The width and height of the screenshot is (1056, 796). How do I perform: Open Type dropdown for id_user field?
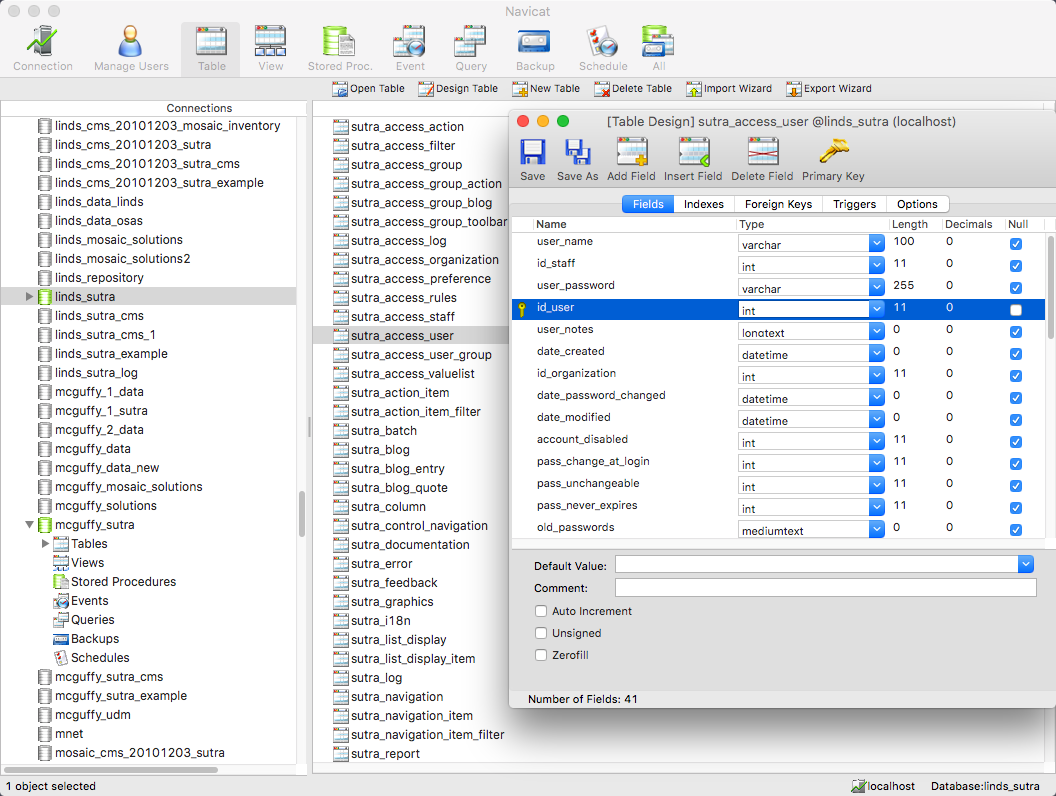click(876, 310)
